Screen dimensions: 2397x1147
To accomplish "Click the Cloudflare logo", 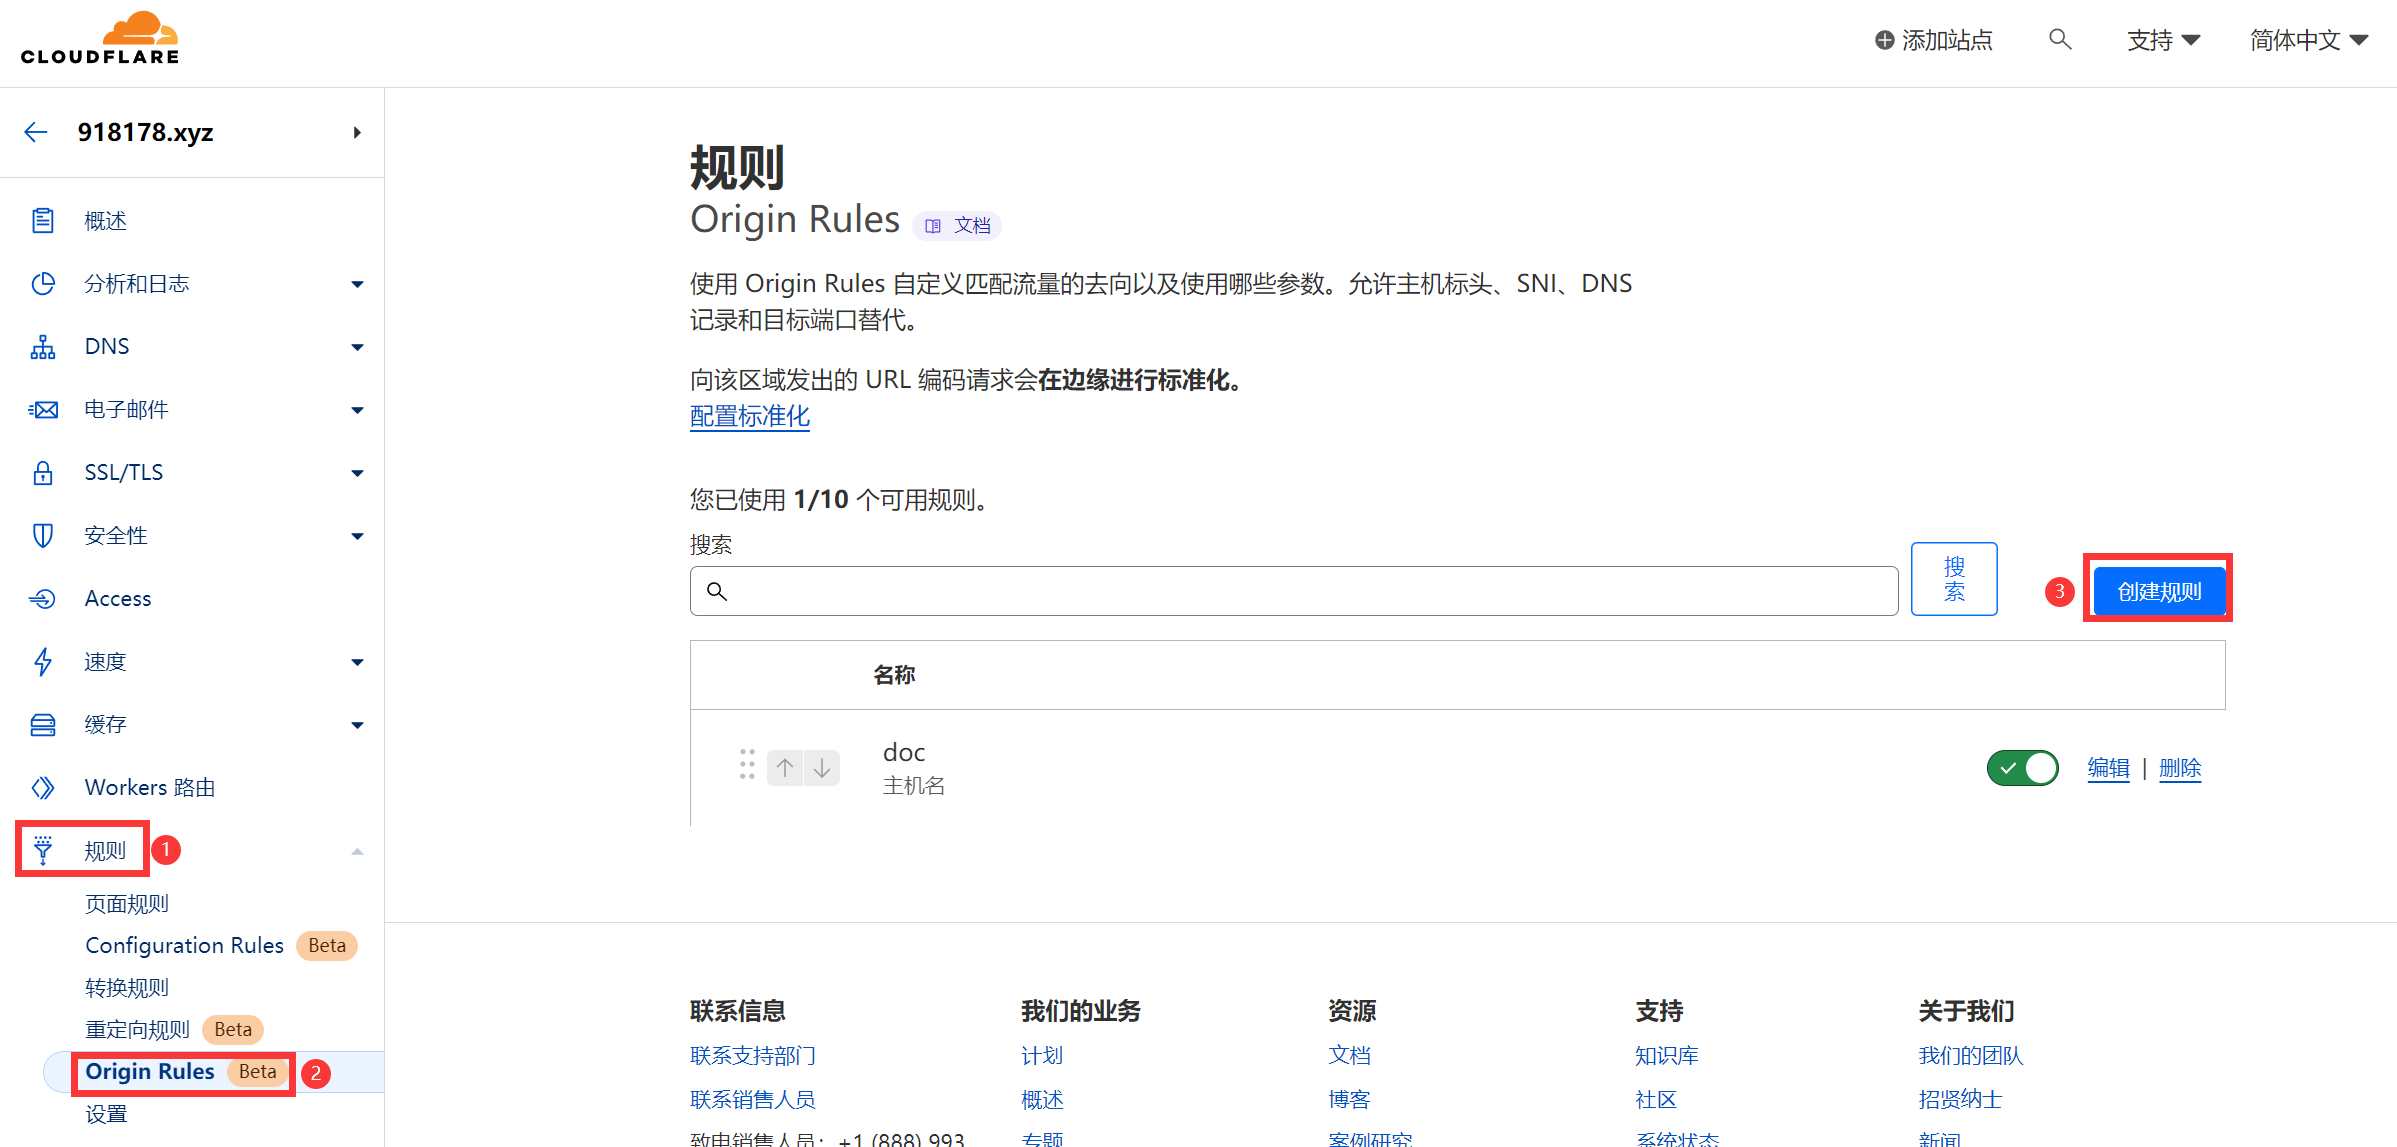I will (100, 38).
